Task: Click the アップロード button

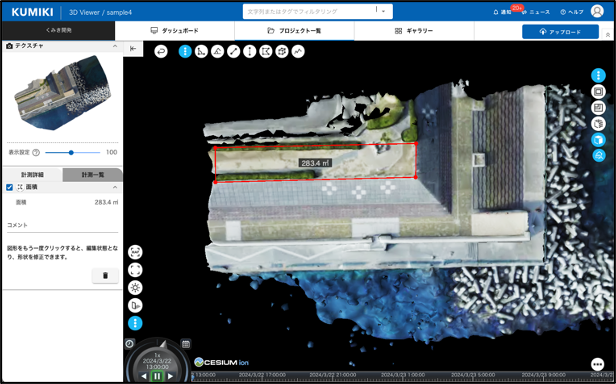Action: point(560,32)
